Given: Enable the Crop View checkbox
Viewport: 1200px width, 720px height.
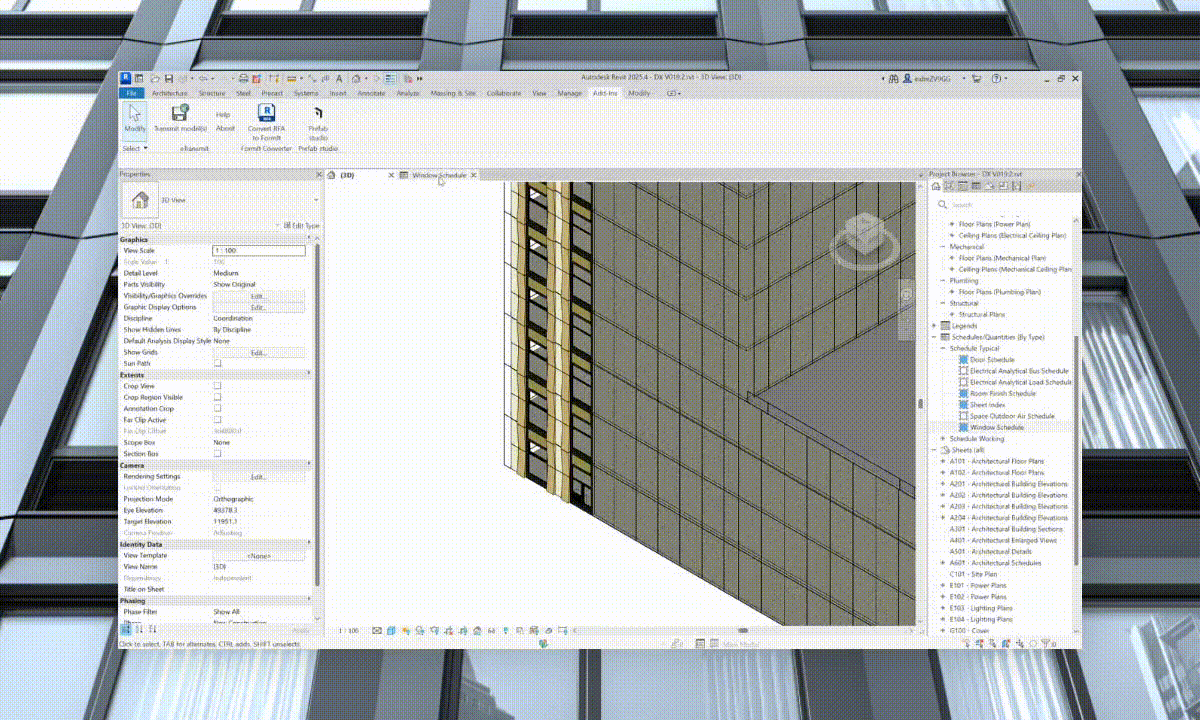Looking at the screenshot, I should click(217, 385).
